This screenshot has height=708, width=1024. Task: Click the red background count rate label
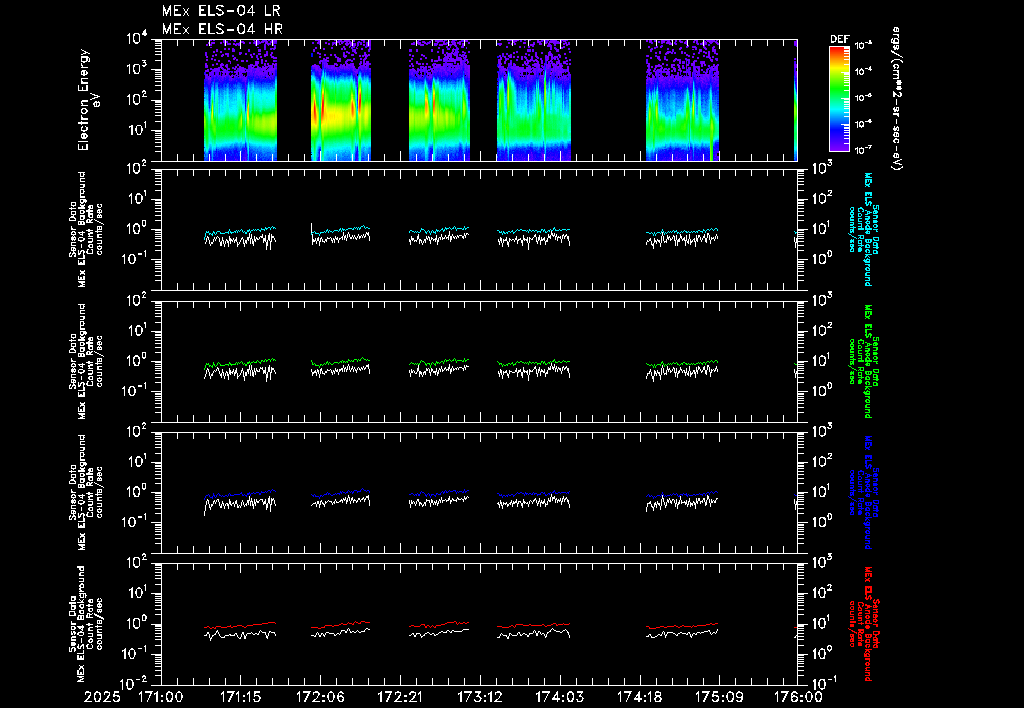[864, 624]
